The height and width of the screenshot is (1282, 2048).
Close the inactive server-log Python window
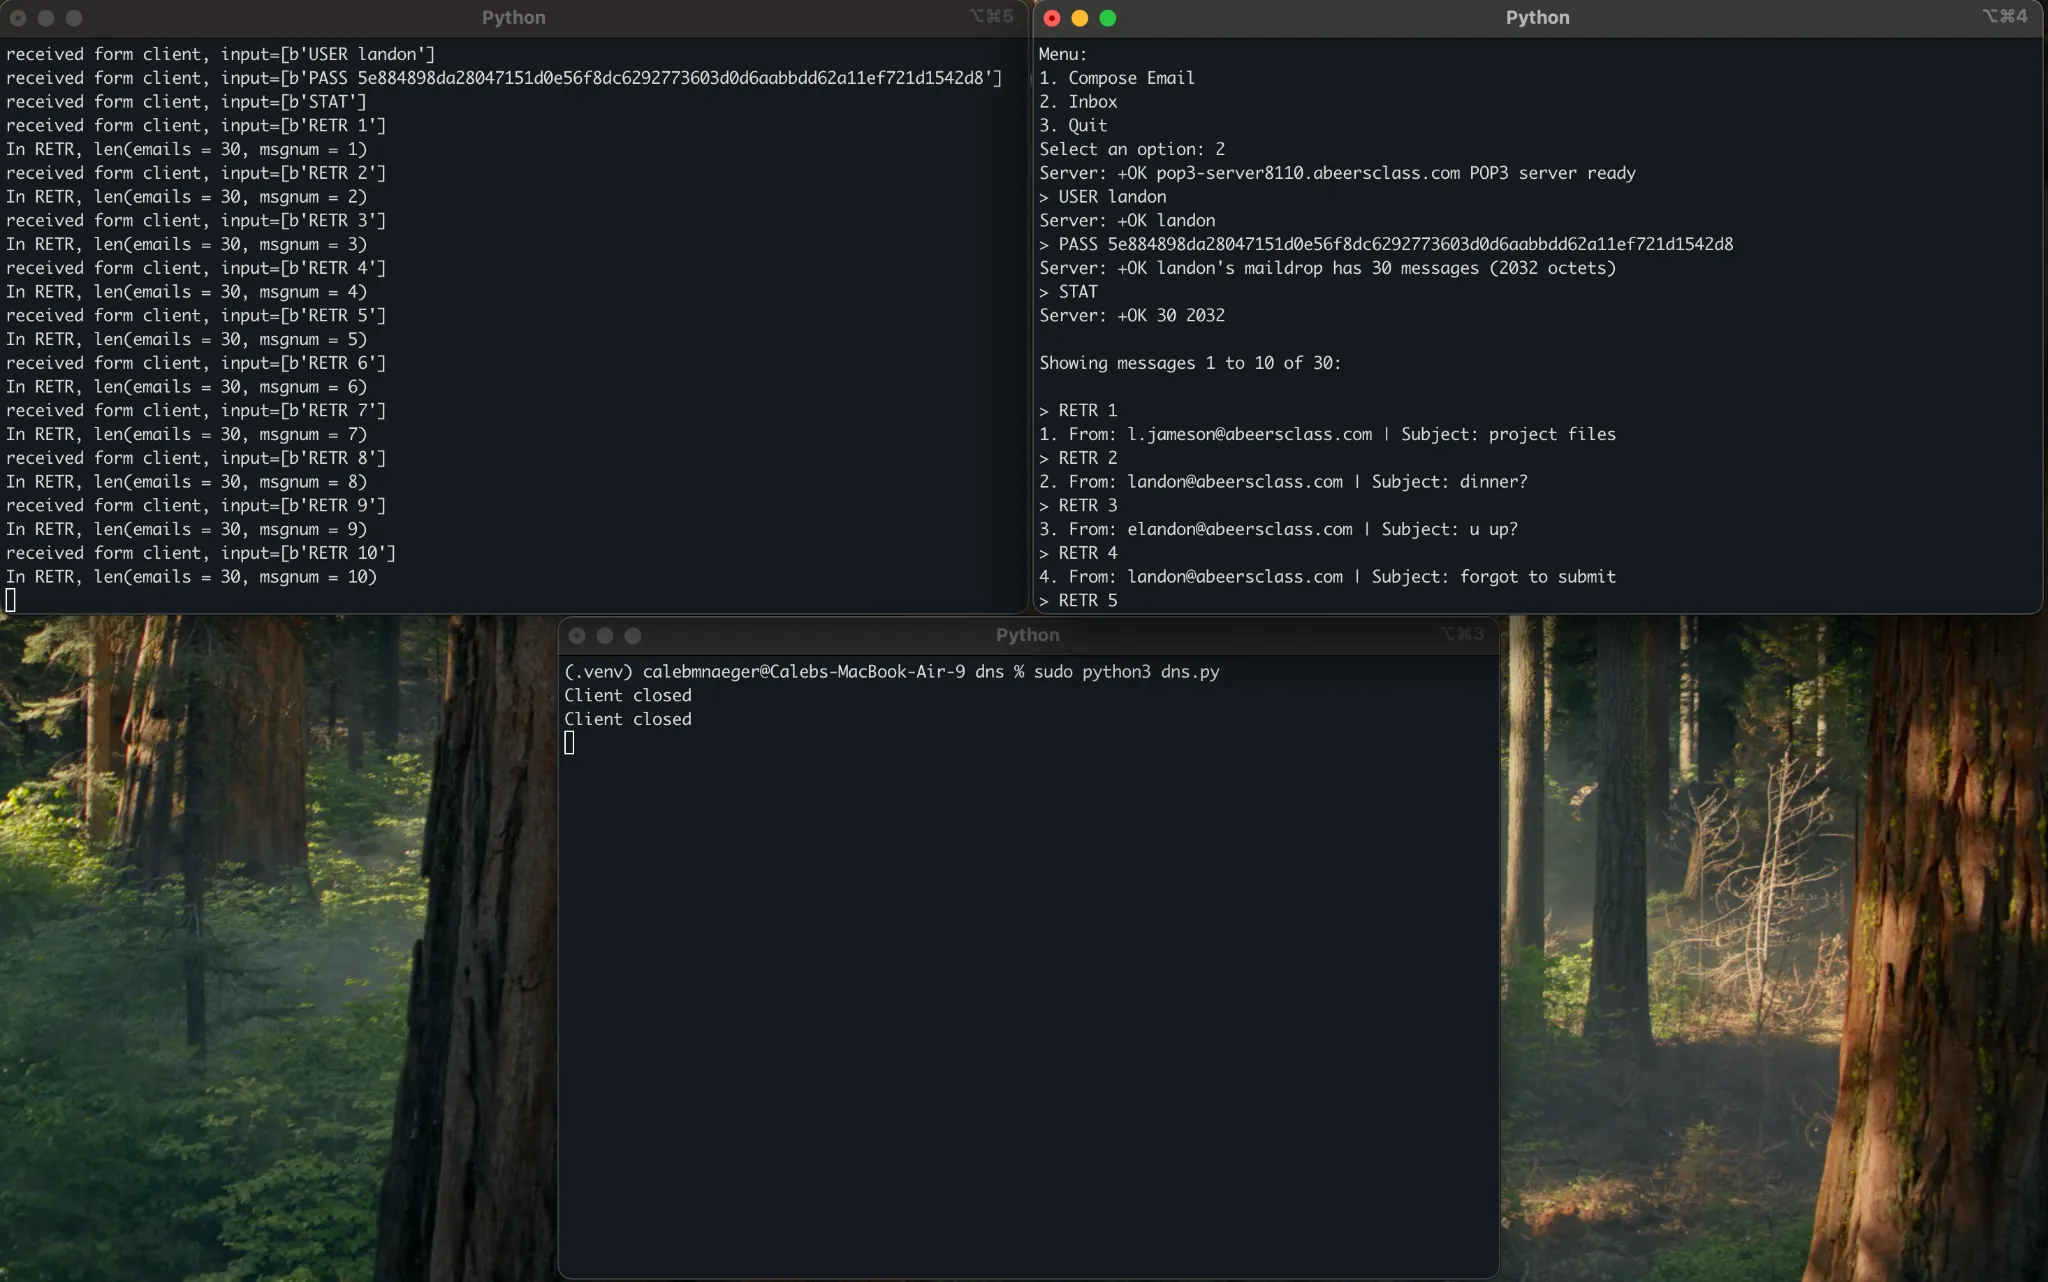point(18,18)
